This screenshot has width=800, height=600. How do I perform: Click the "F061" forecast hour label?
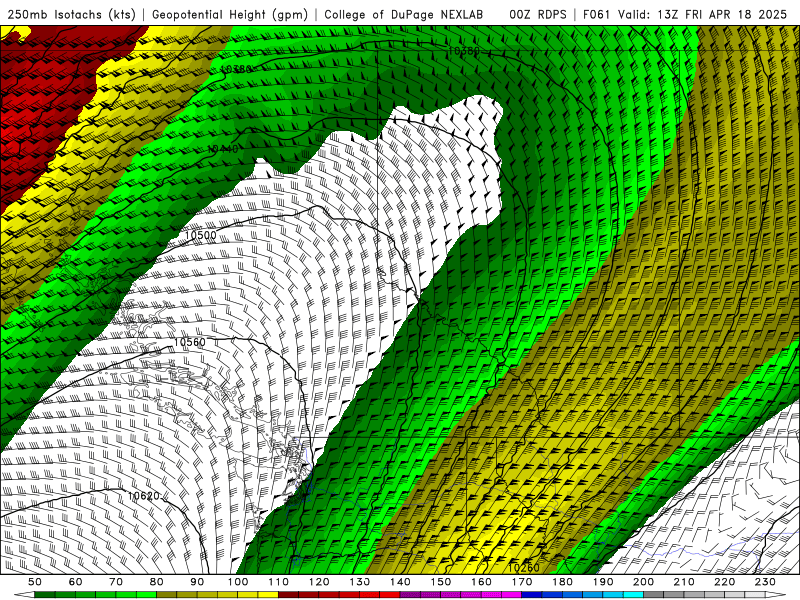coord(596,14)
